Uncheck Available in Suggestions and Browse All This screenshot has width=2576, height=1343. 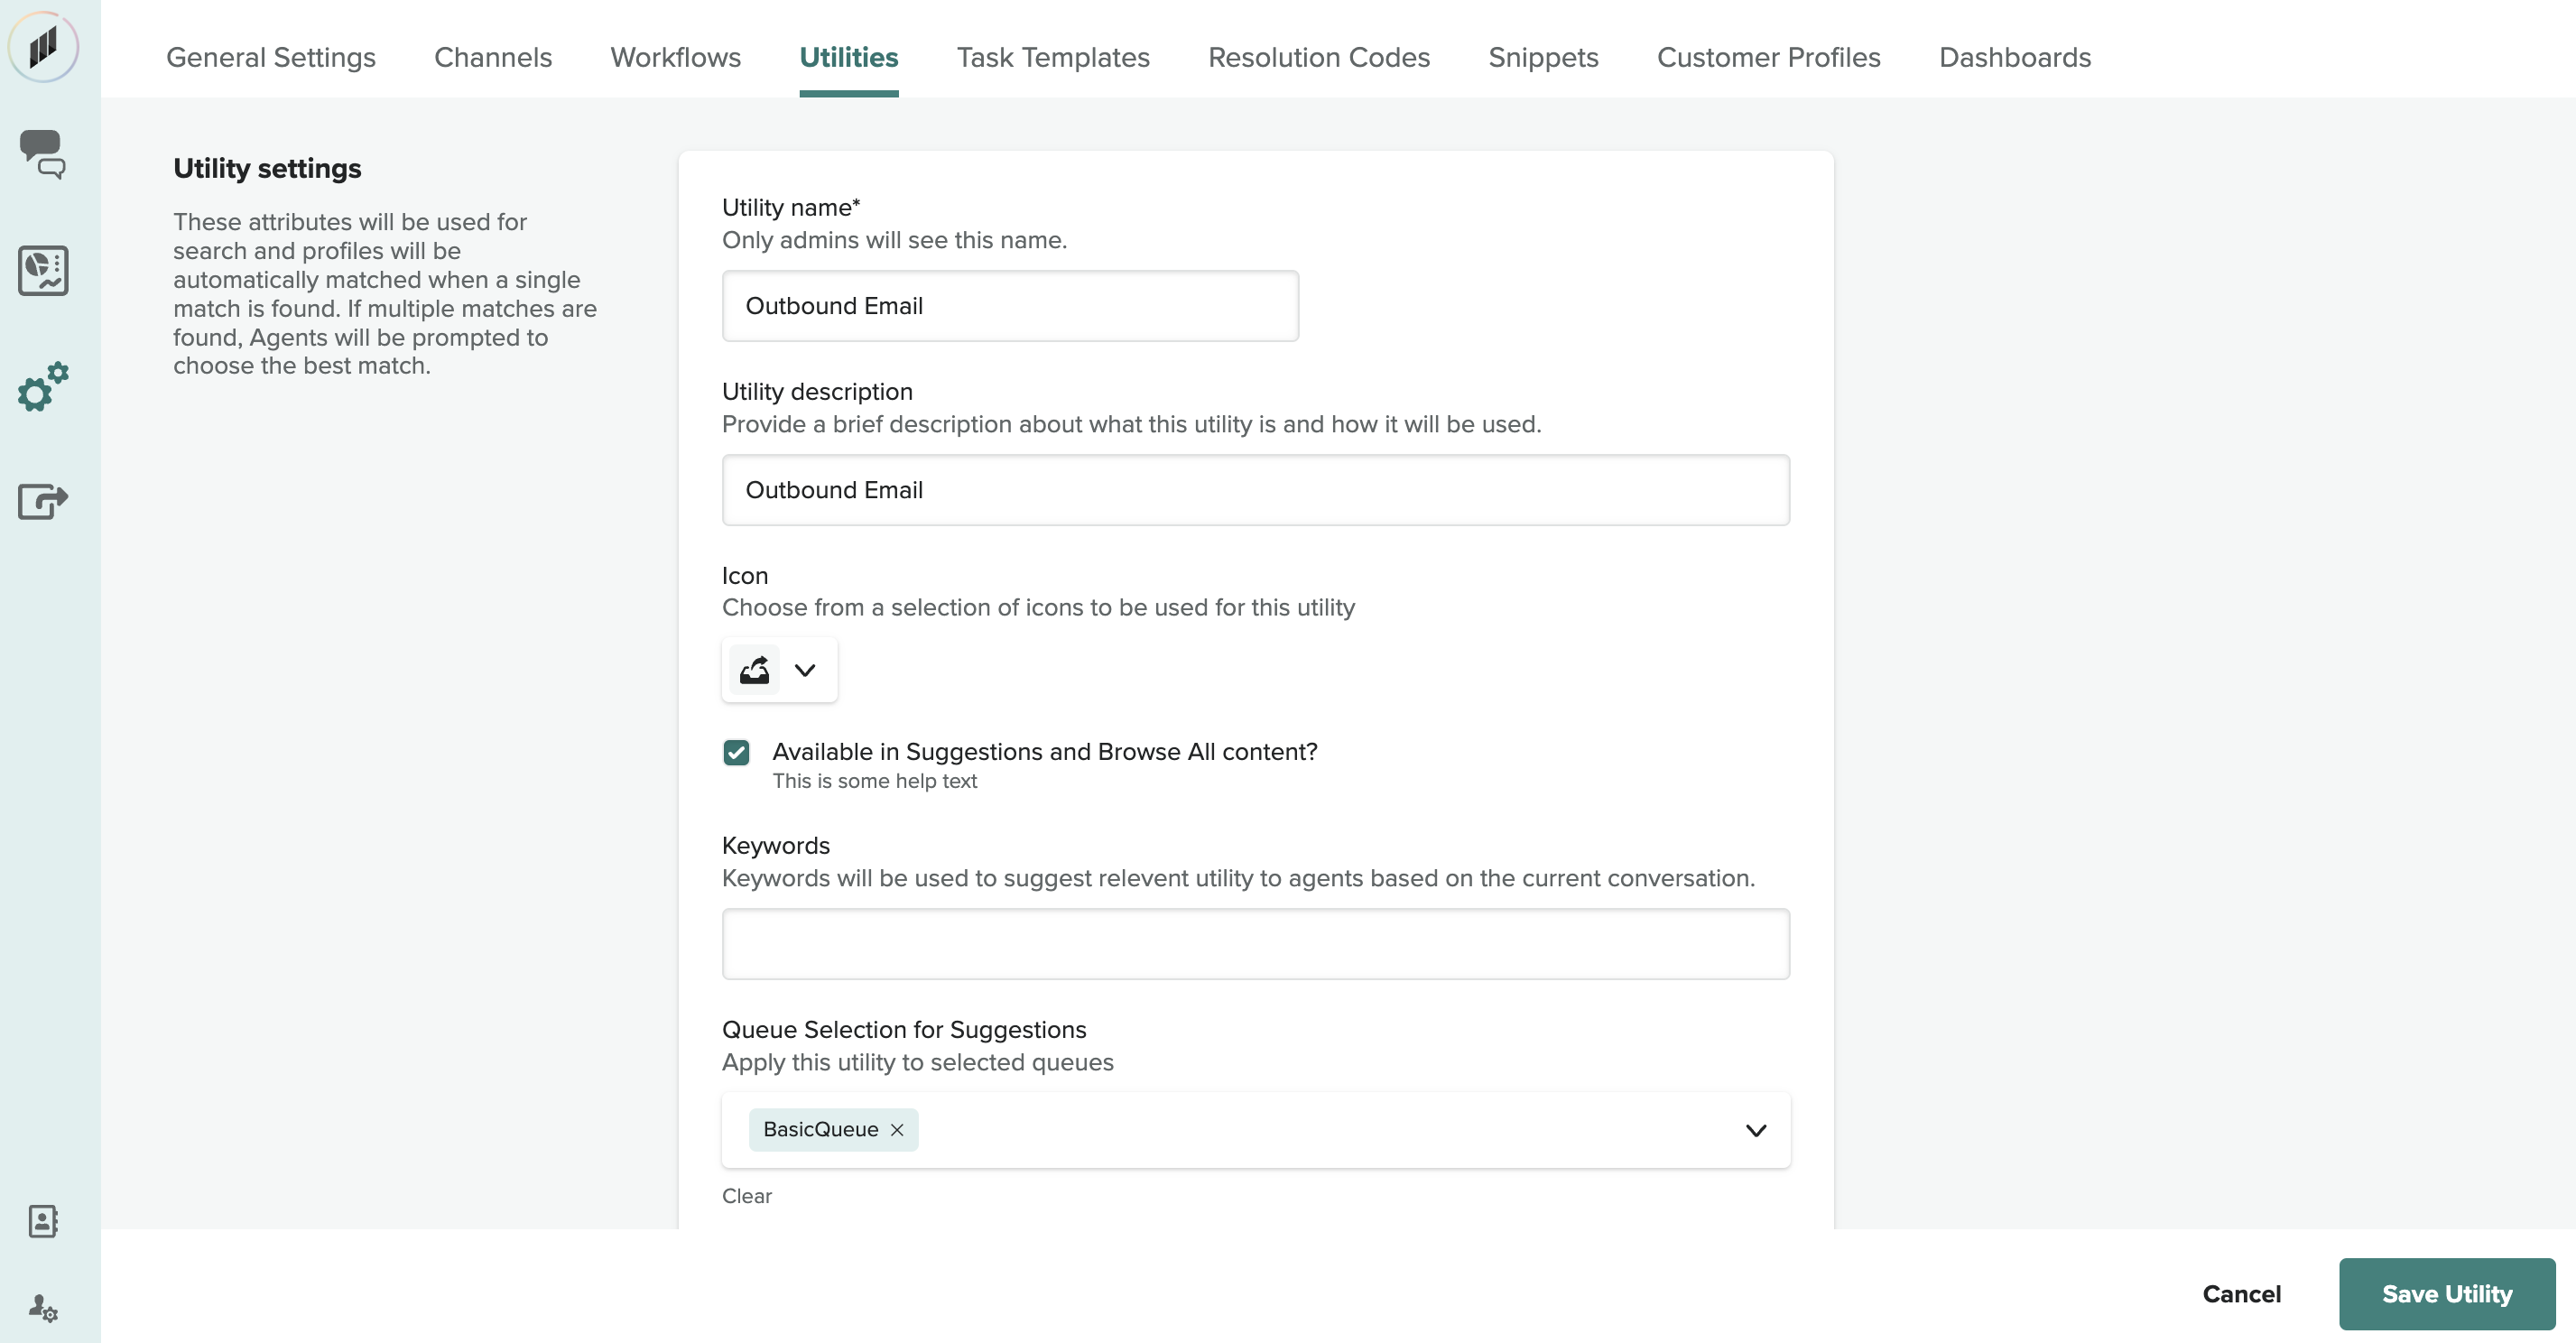[736, 752]
